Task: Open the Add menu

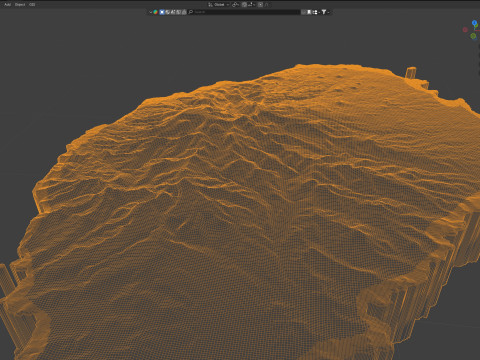Action: tap(7, 5)
